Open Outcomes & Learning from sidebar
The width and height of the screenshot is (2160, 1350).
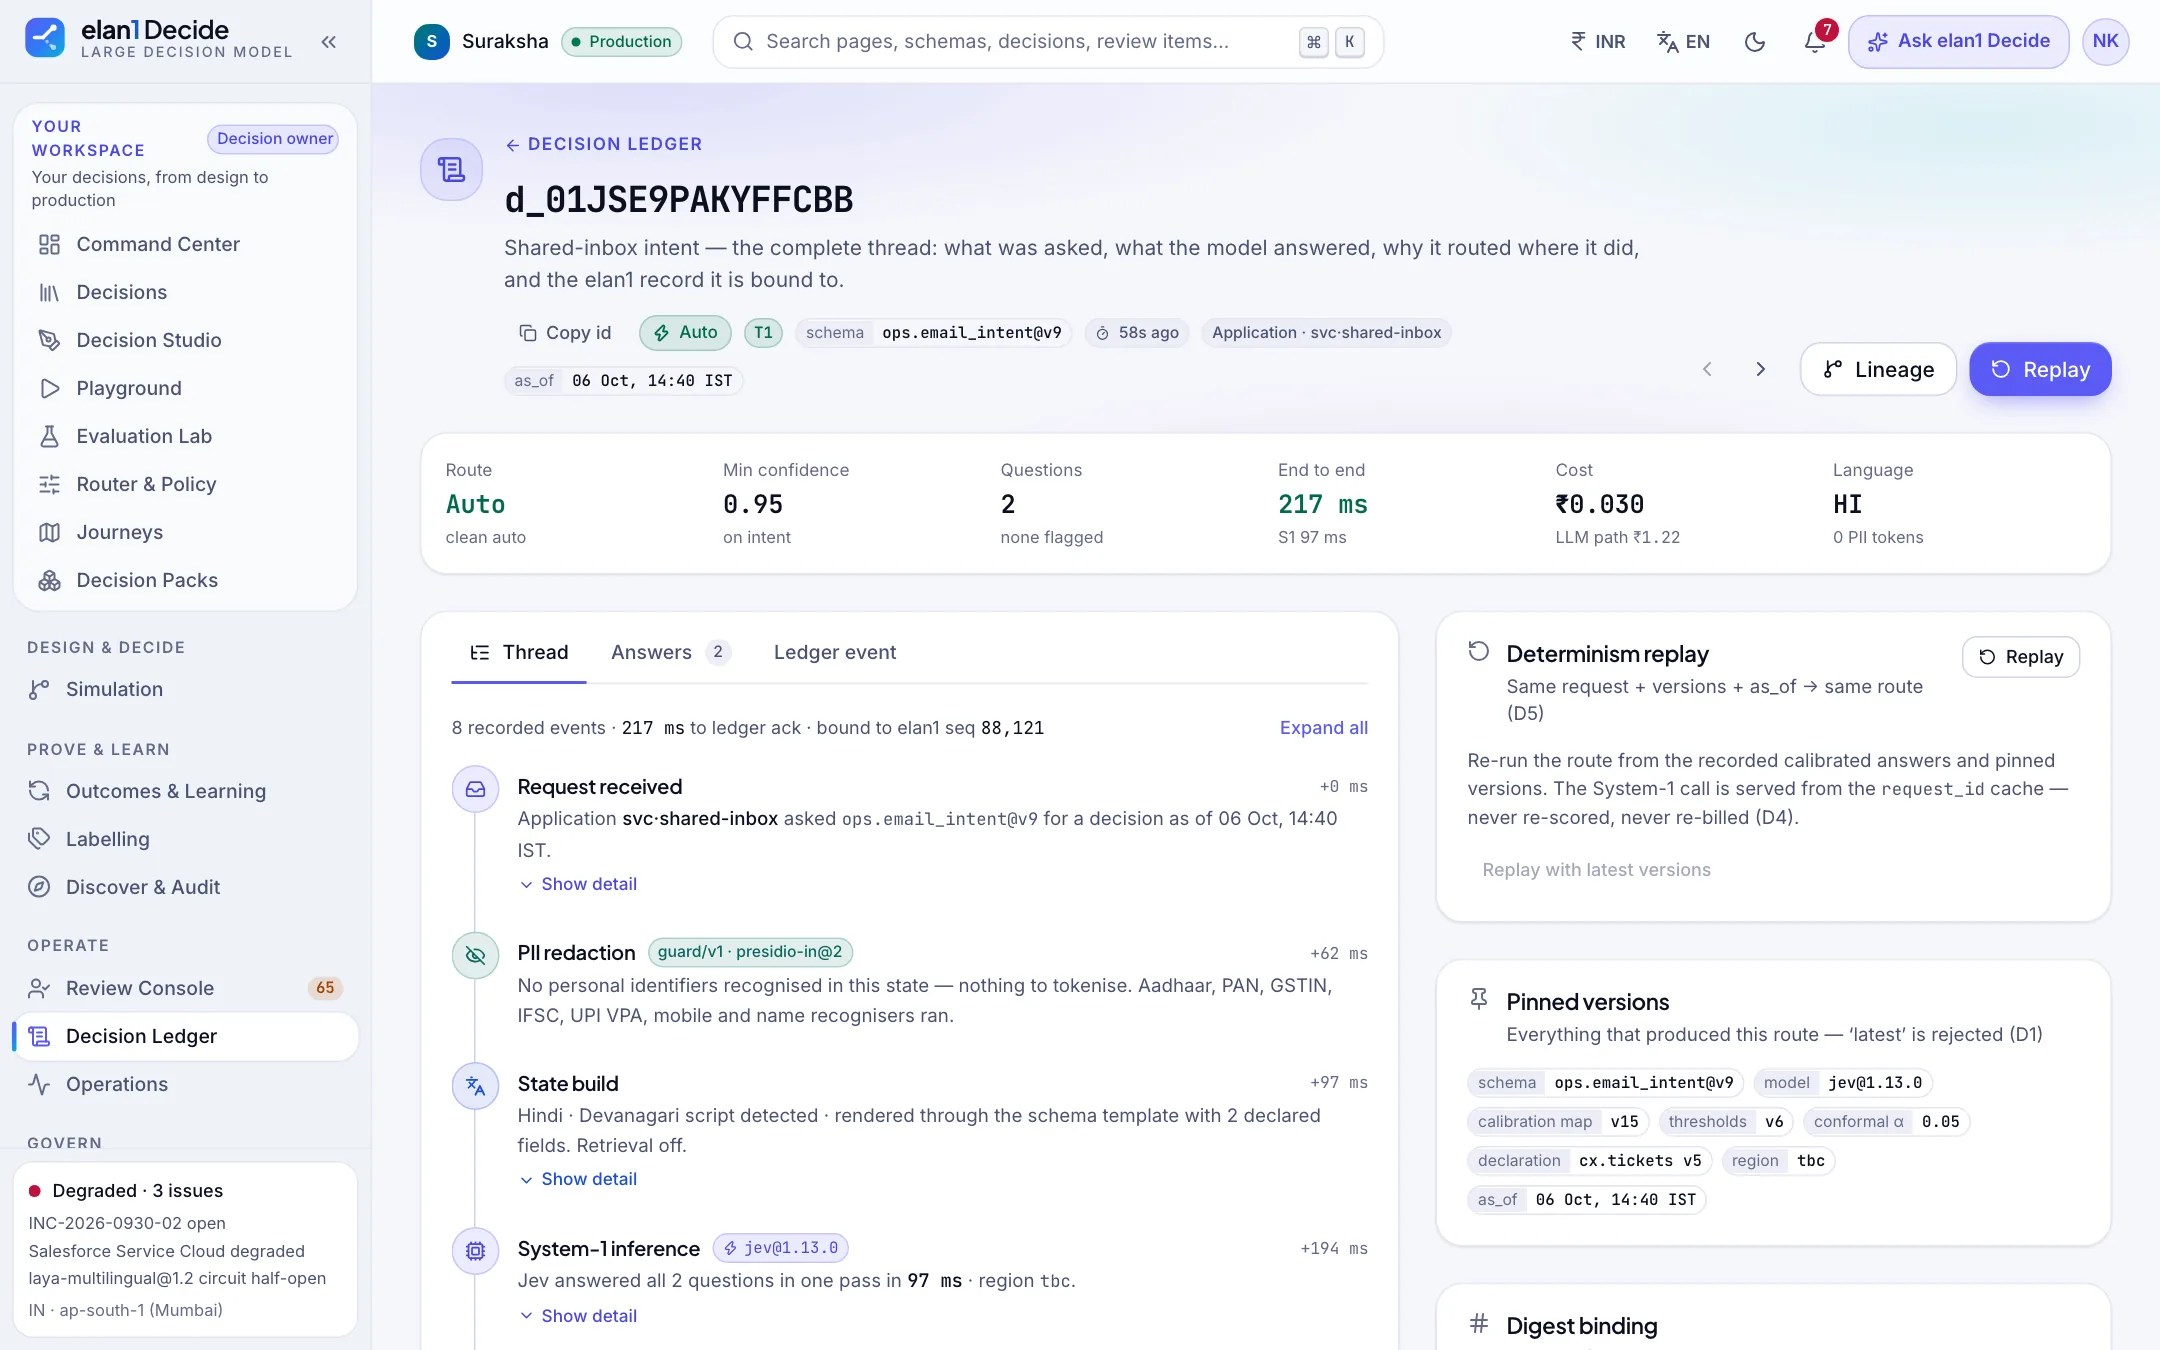(x=185, y=792)
